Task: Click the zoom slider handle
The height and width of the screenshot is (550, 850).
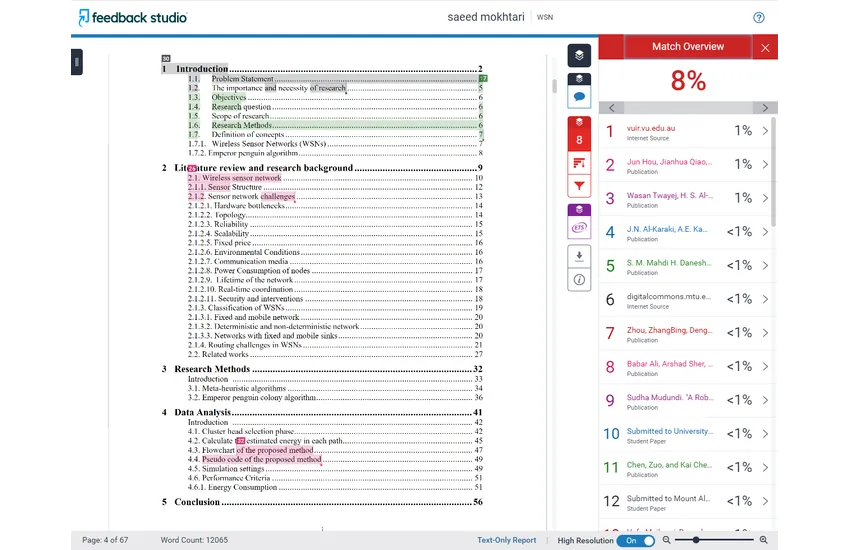Action: click(695, 540)
